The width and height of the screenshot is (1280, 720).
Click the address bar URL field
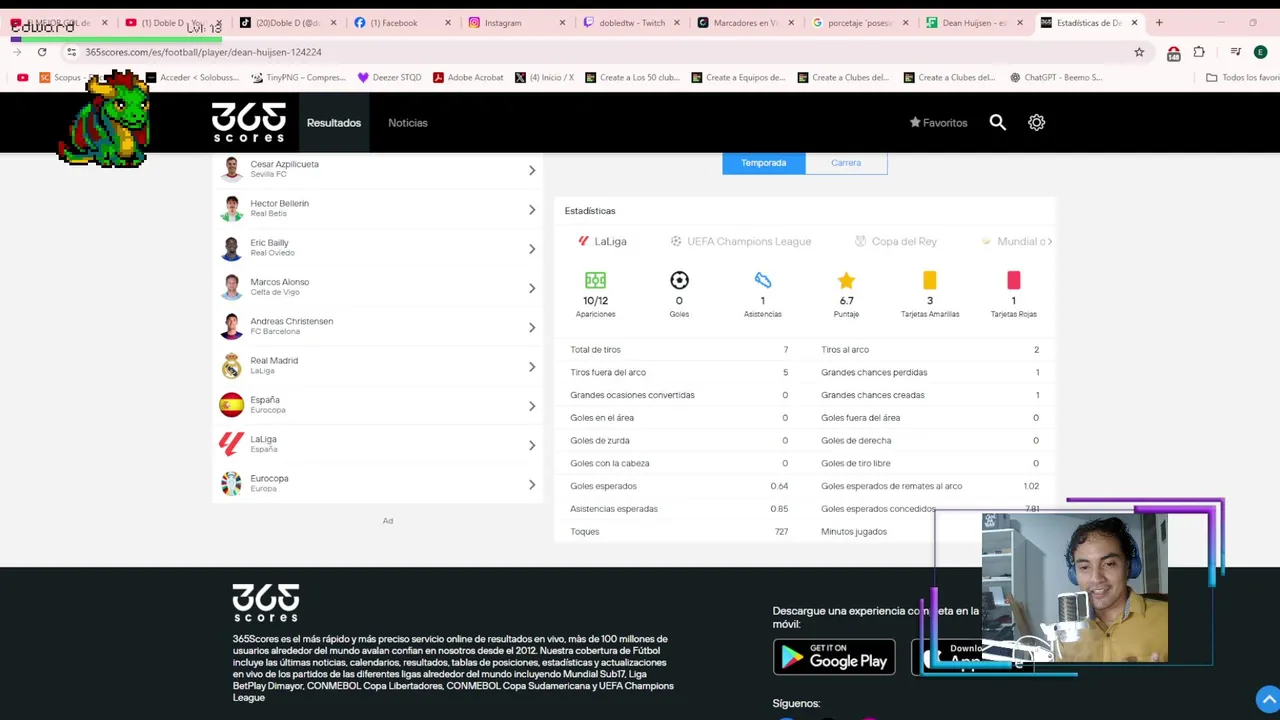(600, 52)
